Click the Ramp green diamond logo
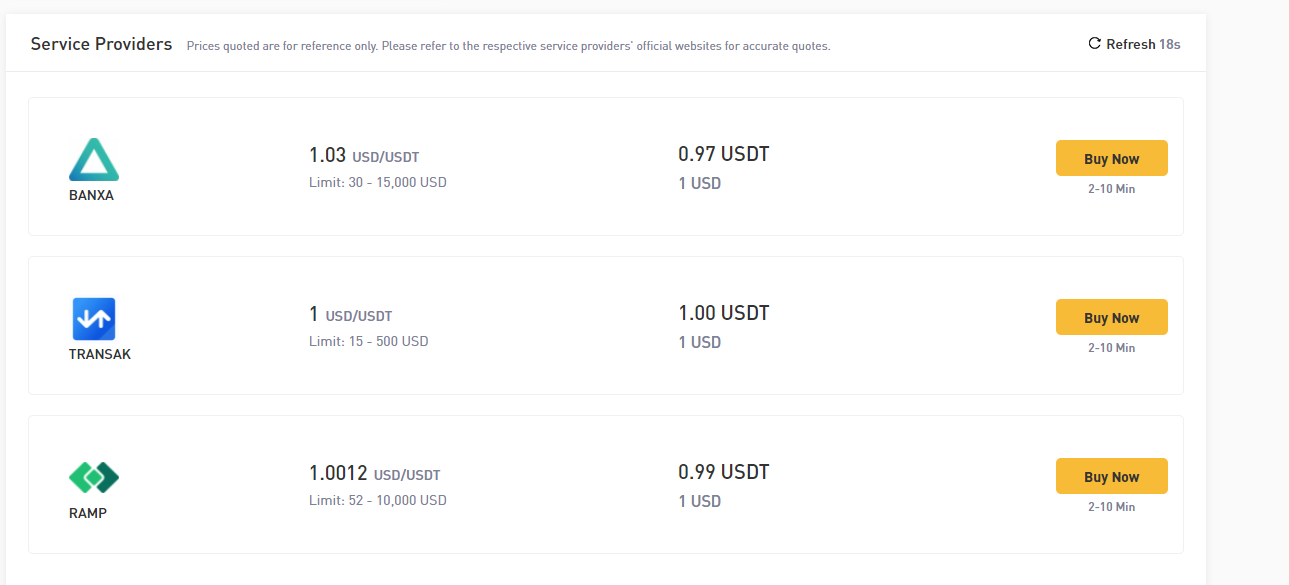The width and height of the screenshot is (1289, 585). point(94,478)
